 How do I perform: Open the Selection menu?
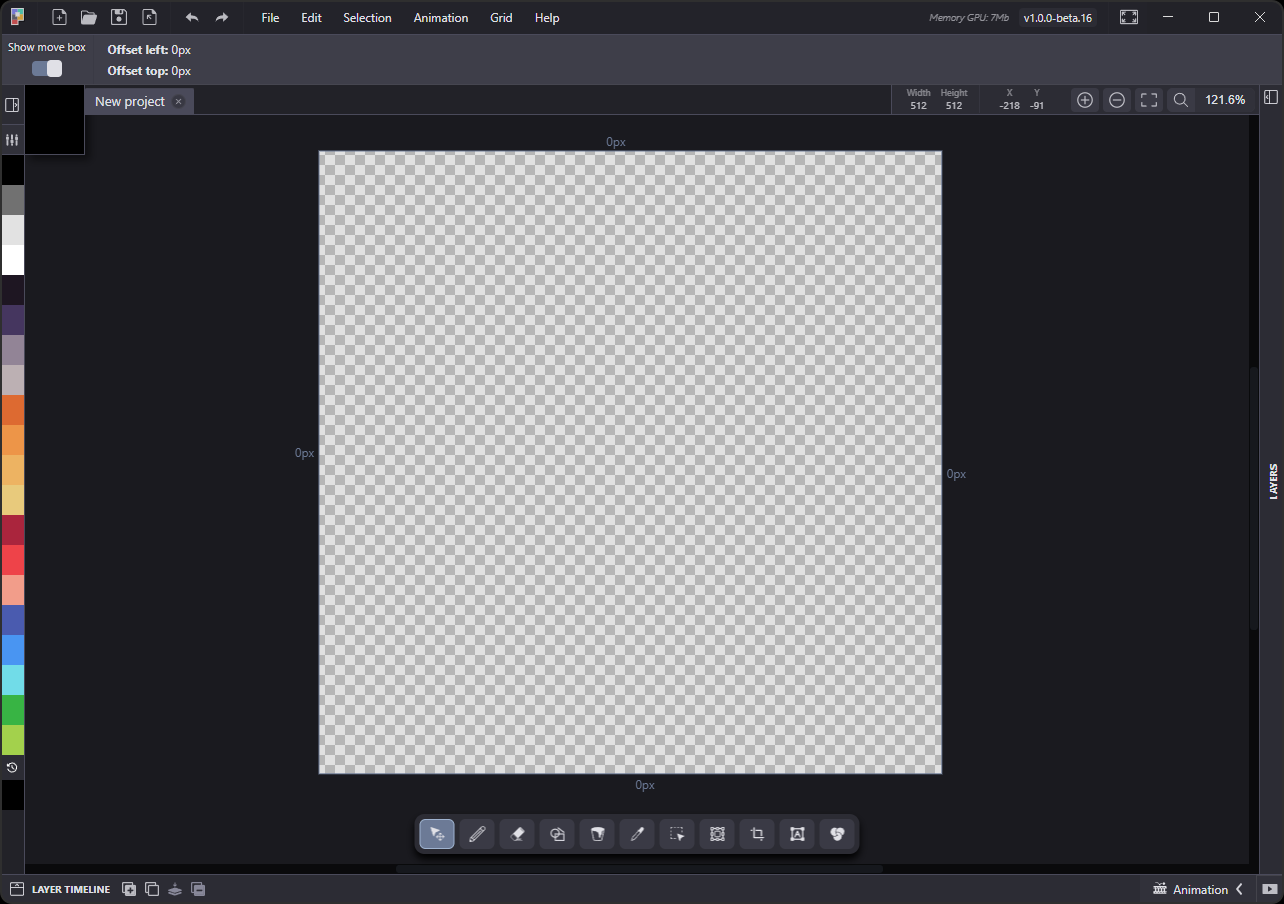pyautogui.click(x=367, y=18)
